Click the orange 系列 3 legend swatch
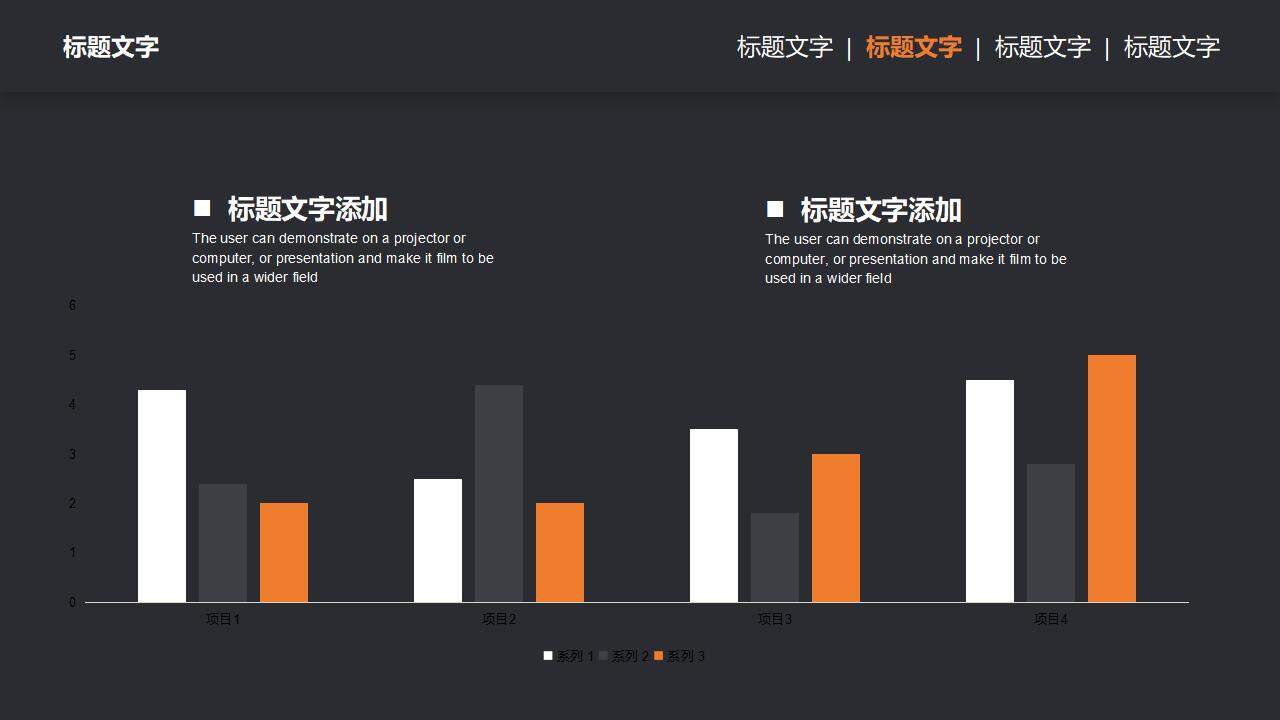The width and height of the screenshot is (1280, 720). click(x=659, y=656)
